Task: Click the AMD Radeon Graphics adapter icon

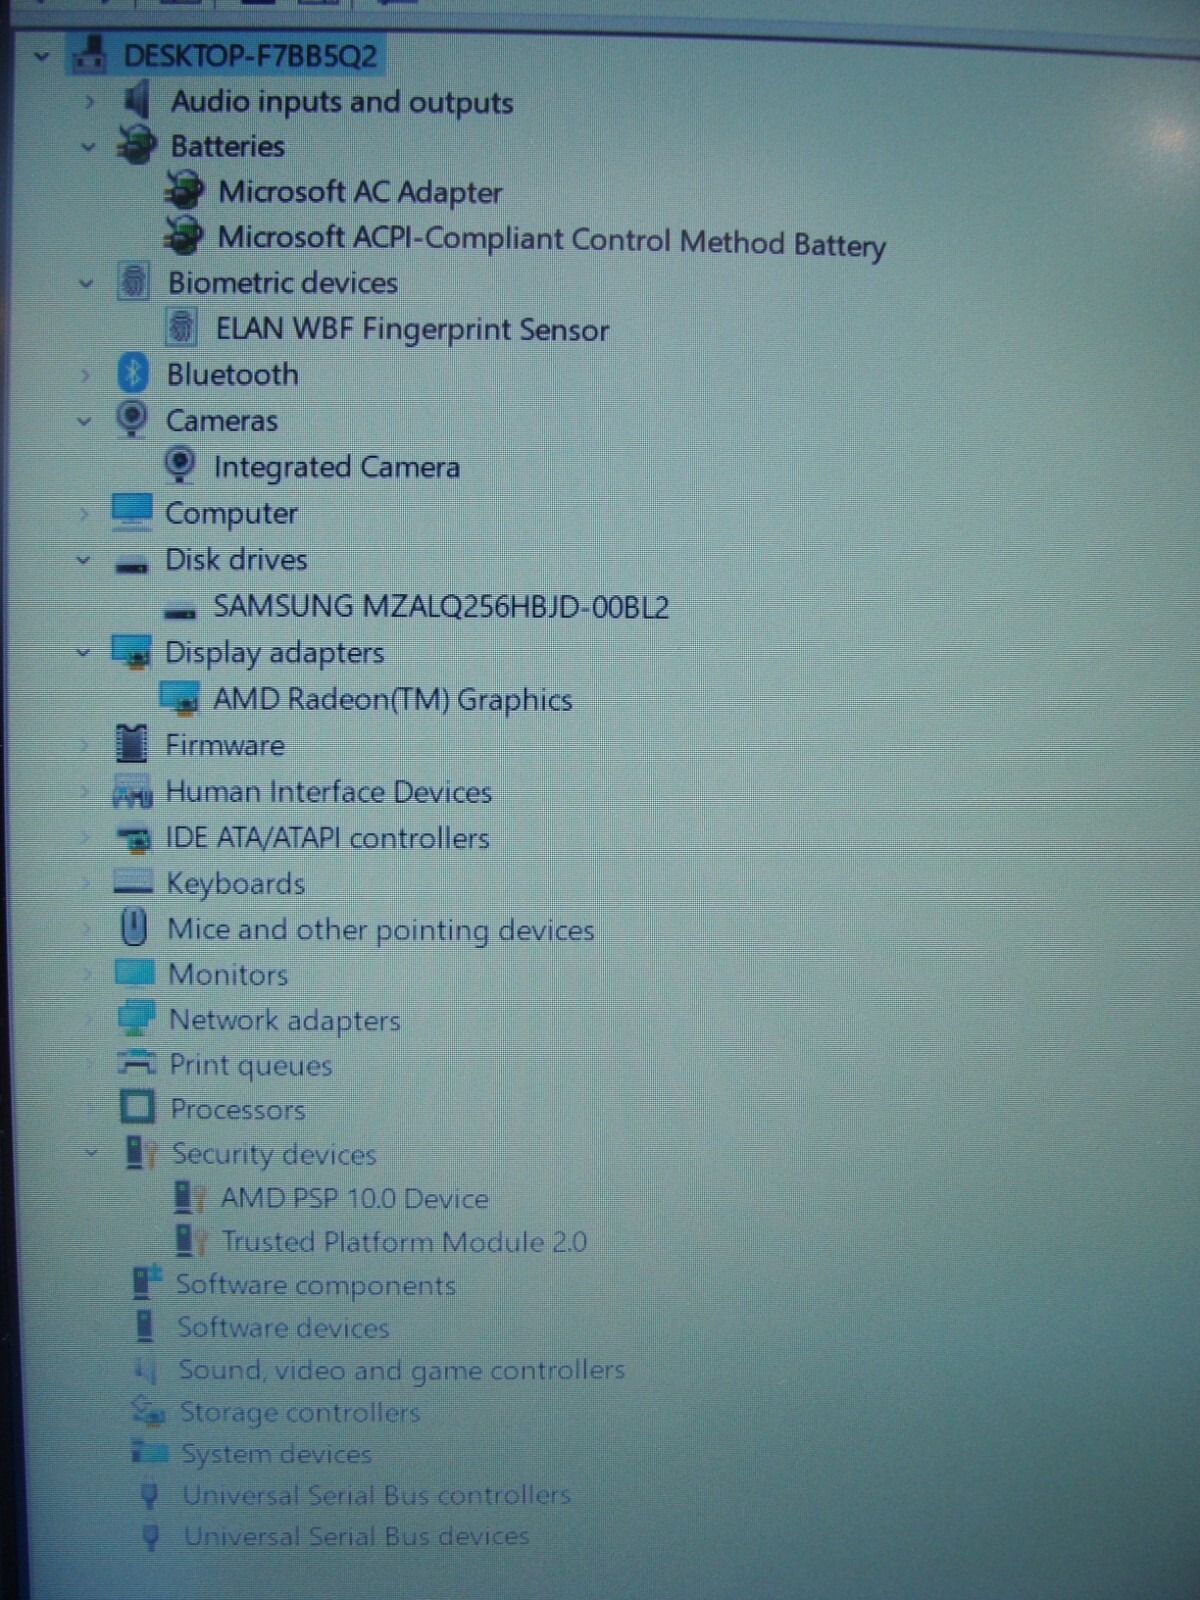Action: pyautogui.click(x=180, y=698)
